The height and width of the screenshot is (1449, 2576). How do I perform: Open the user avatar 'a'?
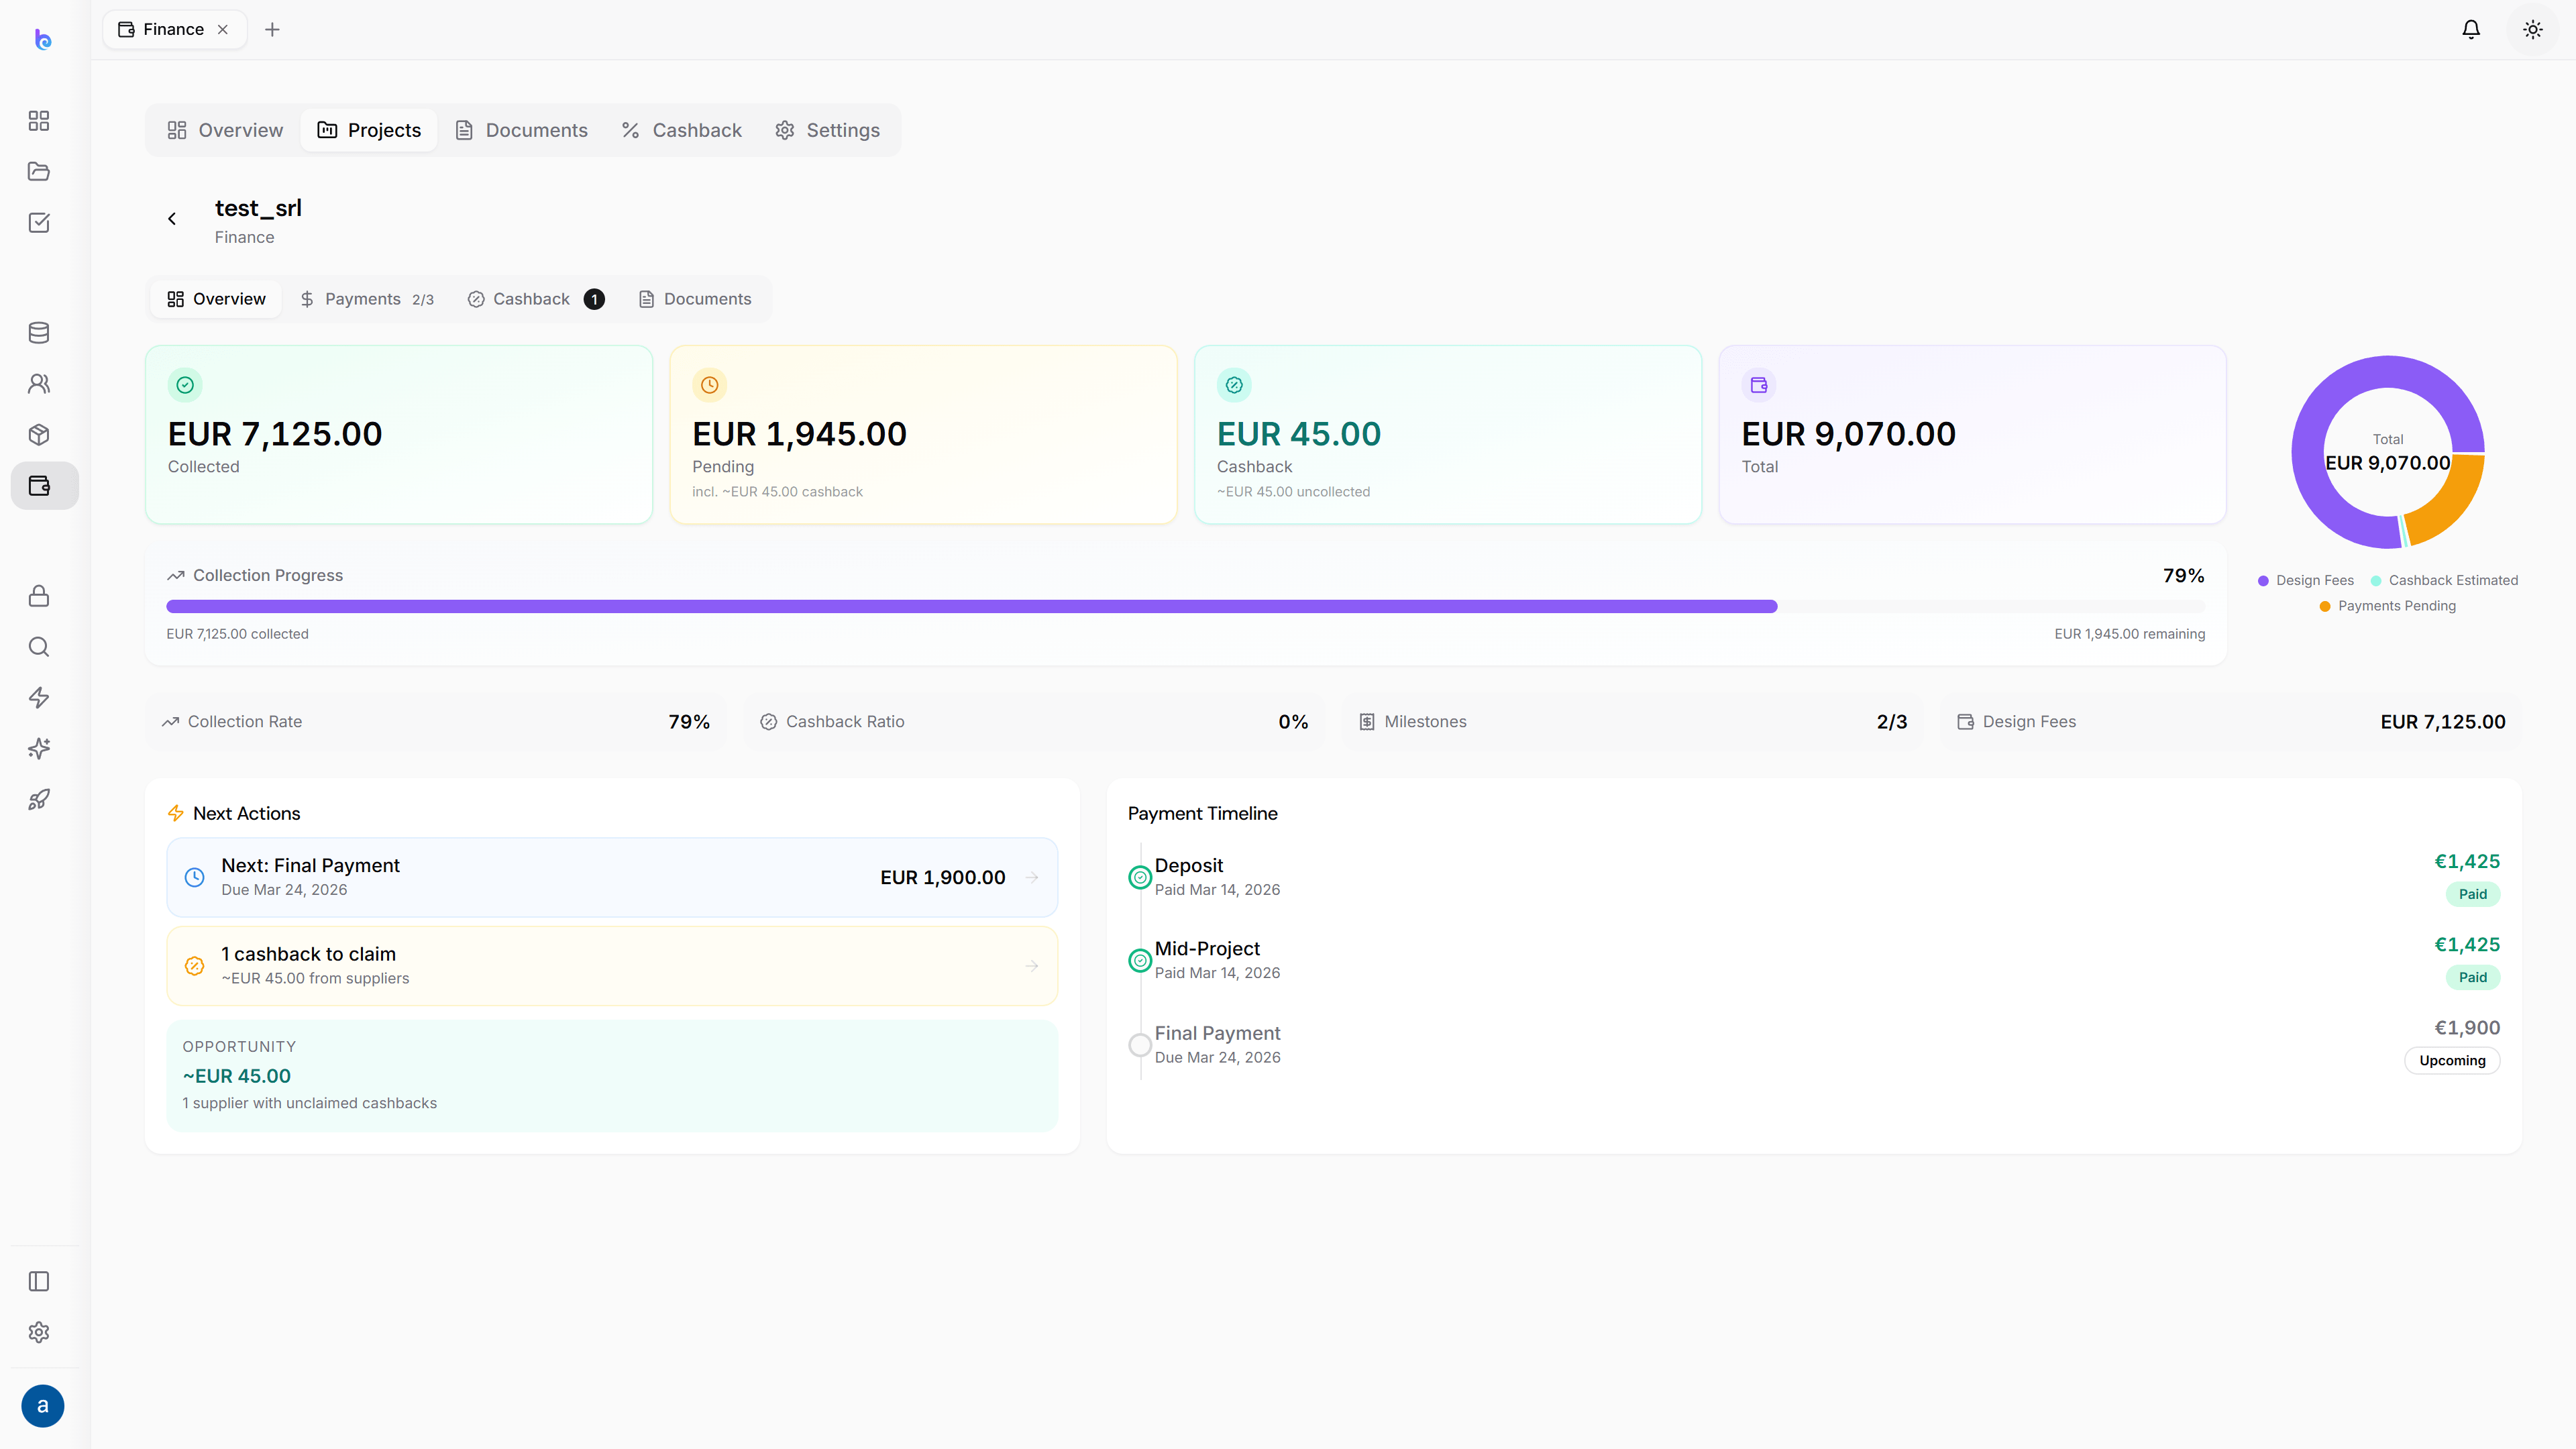click(42, 1406)
